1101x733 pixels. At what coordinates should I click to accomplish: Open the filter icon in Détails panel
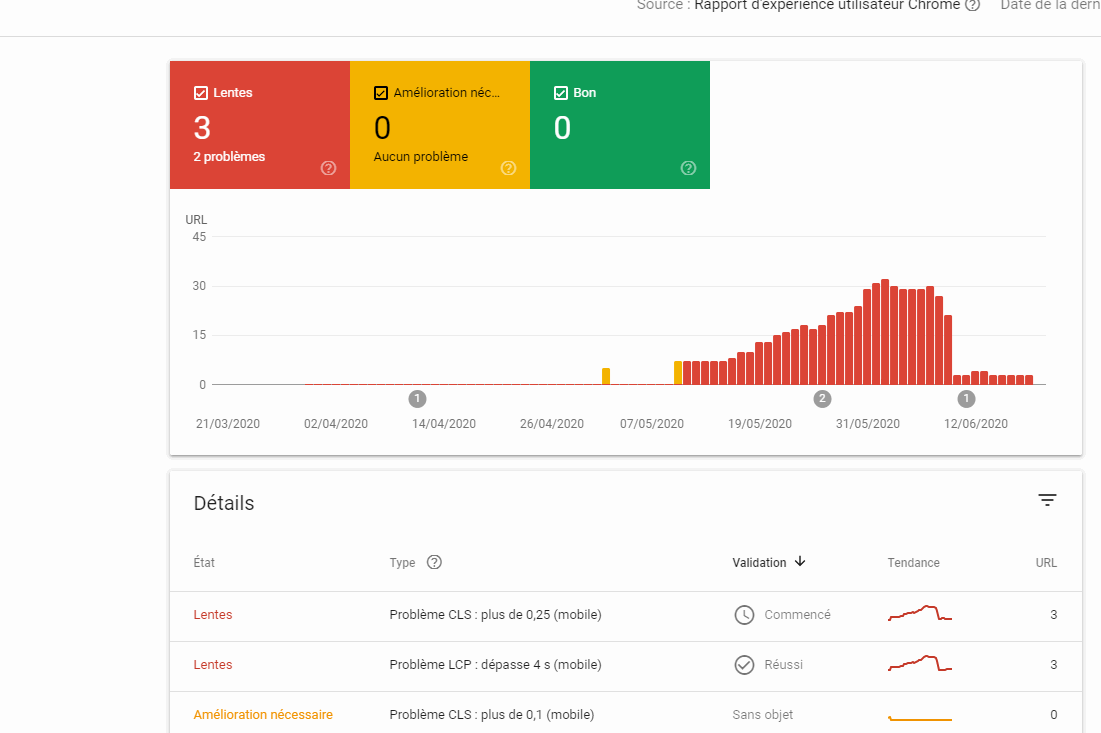coord(1047,499)
